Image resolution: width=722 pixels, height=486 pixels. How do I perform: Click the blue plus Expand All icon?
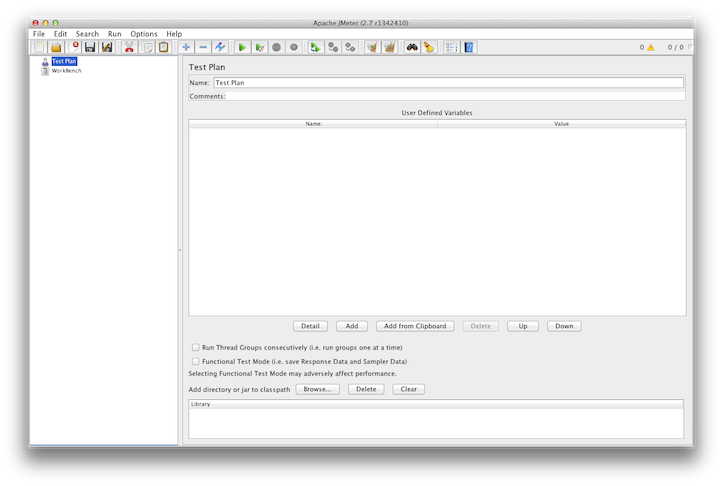[x=186, y=47]
